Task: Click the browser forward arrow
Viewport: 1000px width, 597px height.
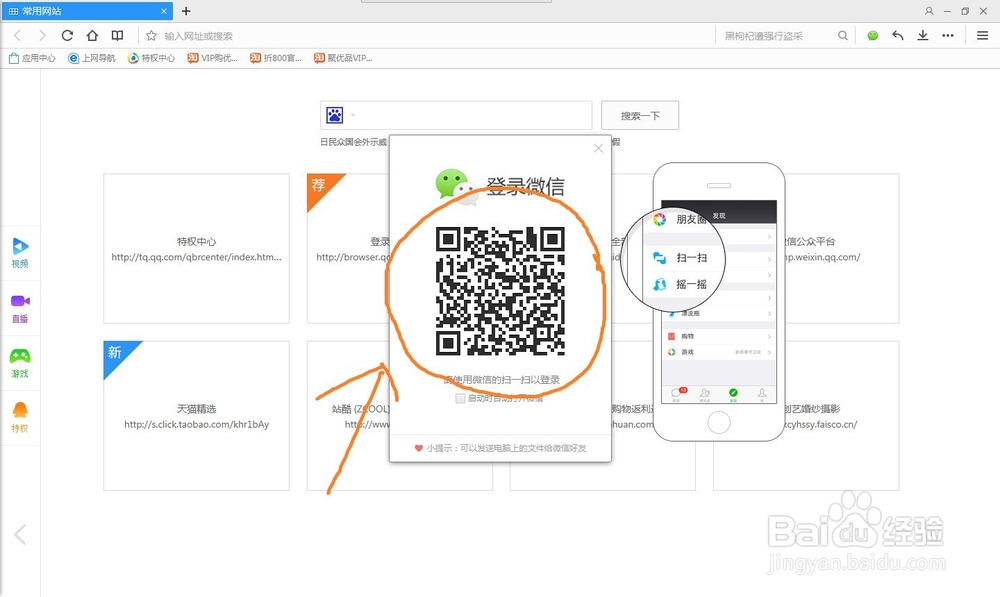Action: click(x=42, y=36)
